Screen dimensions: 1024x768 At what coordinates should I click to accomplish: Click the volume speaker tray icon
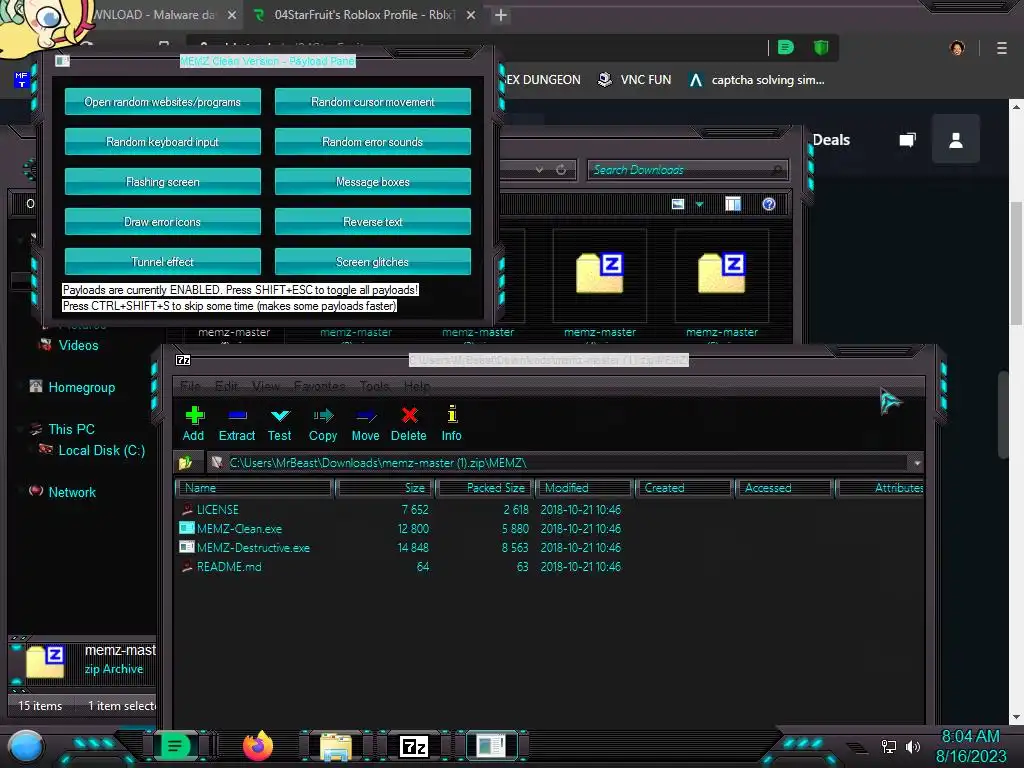[x=912, y=746]
